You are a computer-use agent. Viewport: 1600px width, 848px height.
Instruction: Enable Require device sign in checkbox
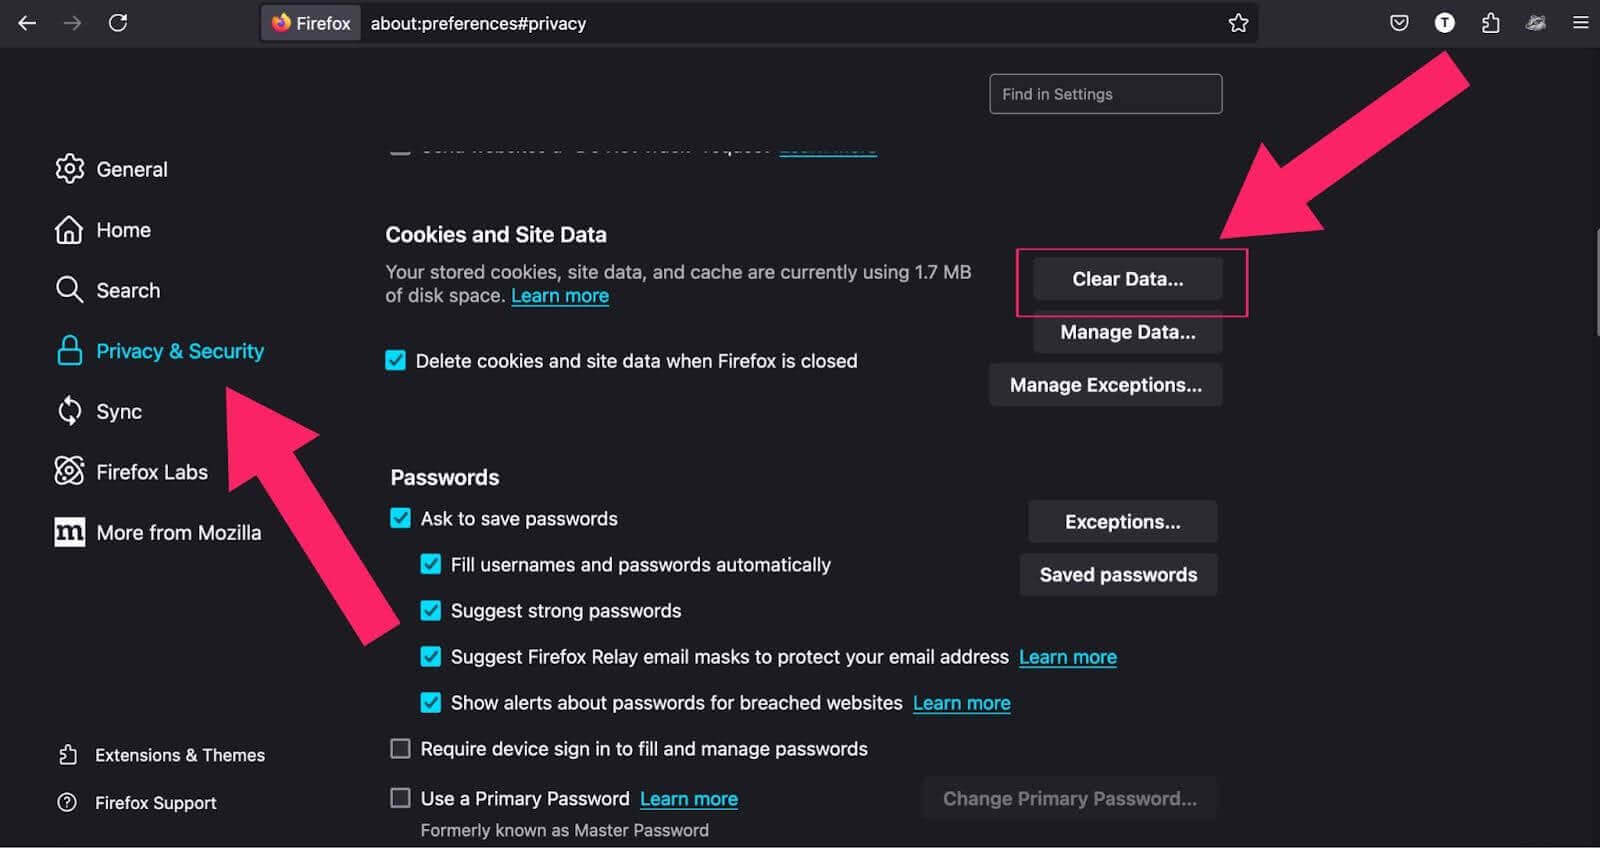point(401,749)
